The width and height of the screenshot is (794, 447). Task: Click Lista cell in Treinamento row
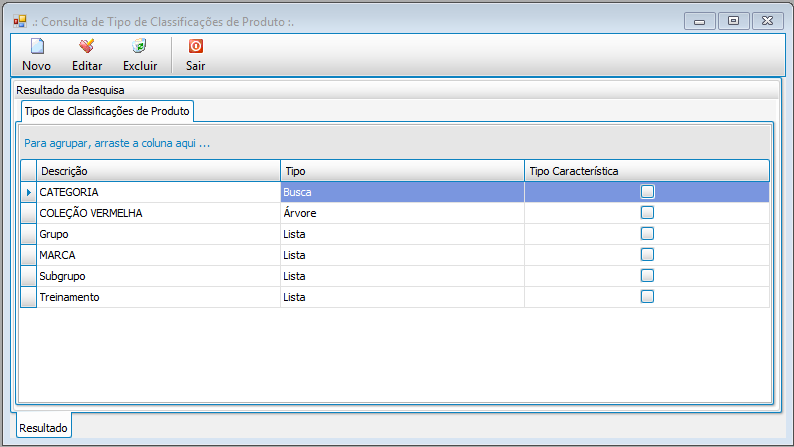point(403,297)
